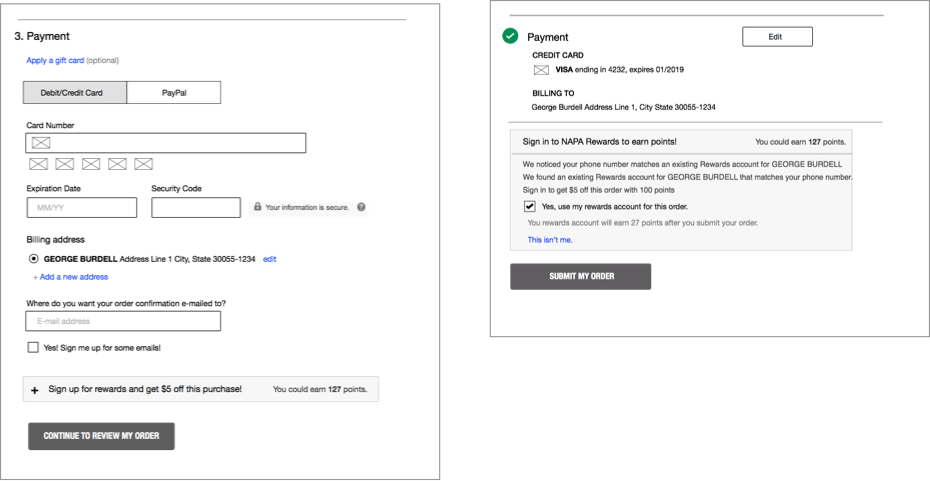Check the Sign me up for emails box
Screen dimensions: 930x481
tap(33, 348)
